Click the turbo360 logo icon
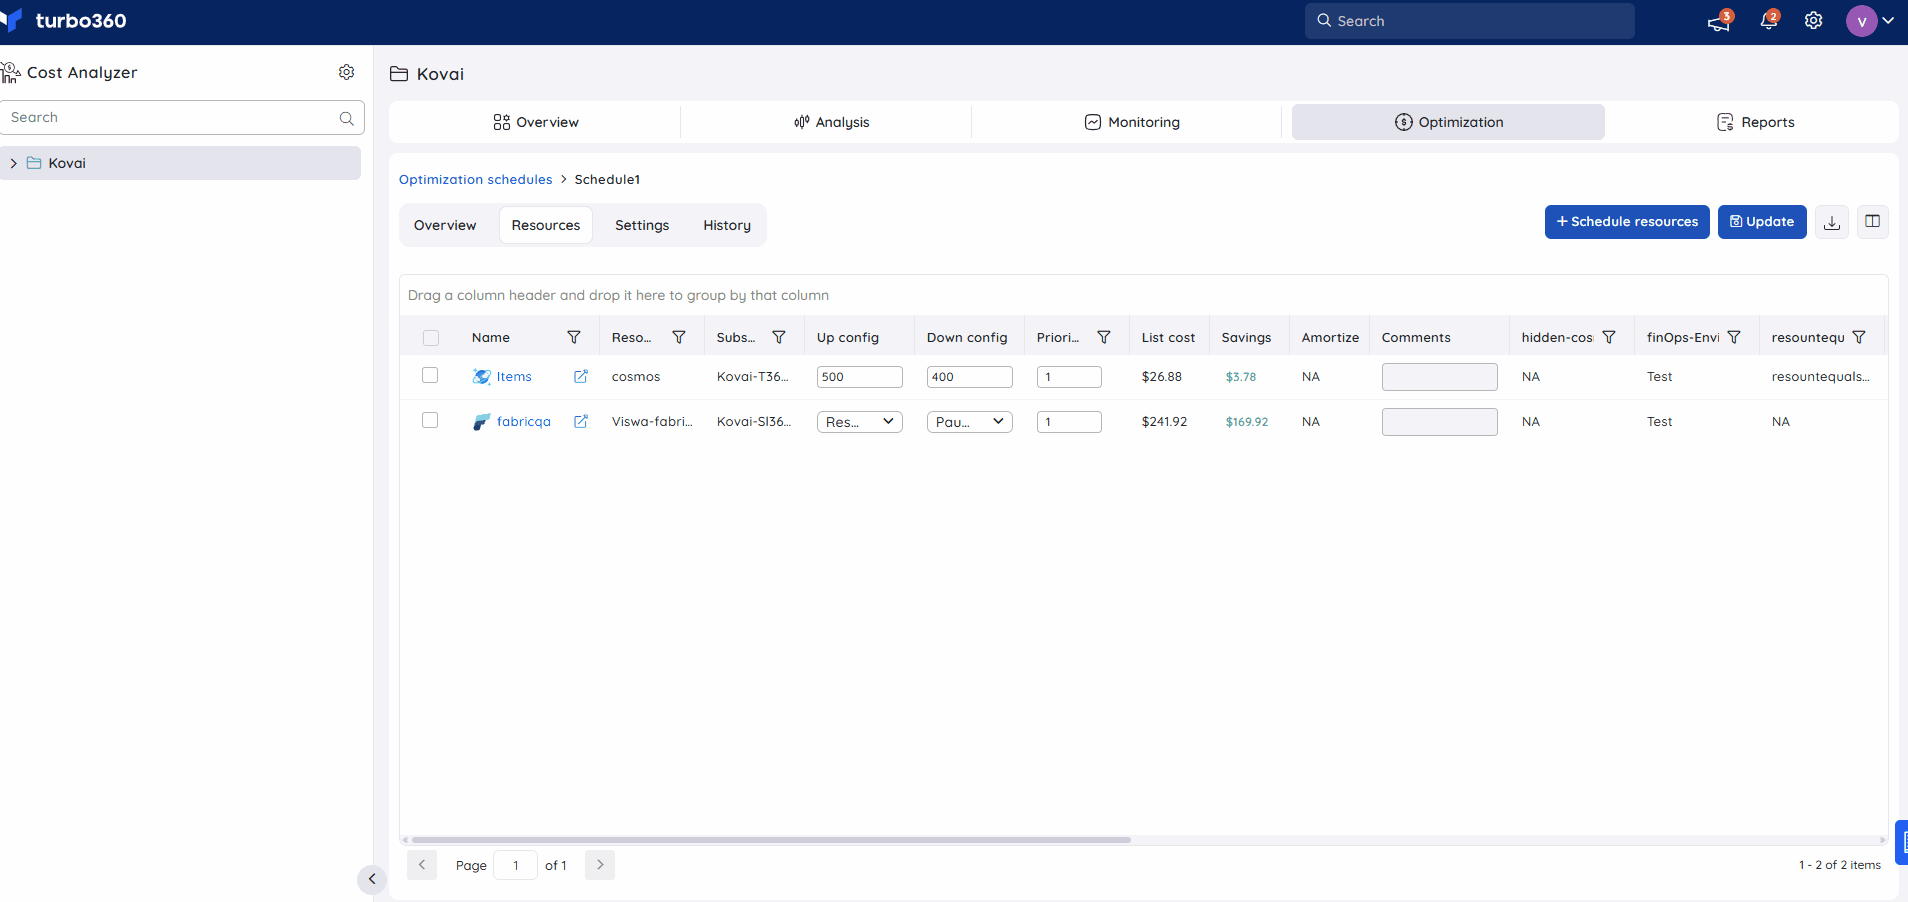 tap(12, 21)
